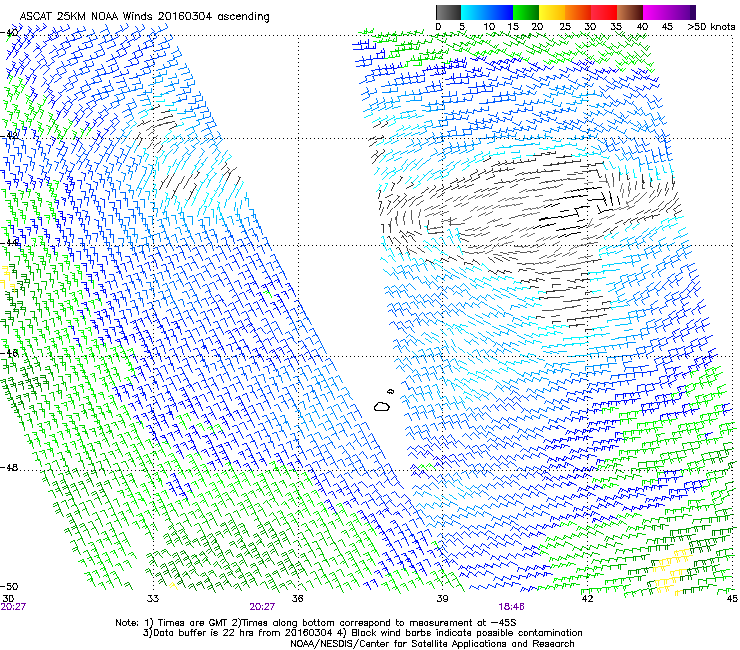740x650 pixels.
Task: Select the orange 25-30 knots legend segment
Action: click(x=578, y=12)
